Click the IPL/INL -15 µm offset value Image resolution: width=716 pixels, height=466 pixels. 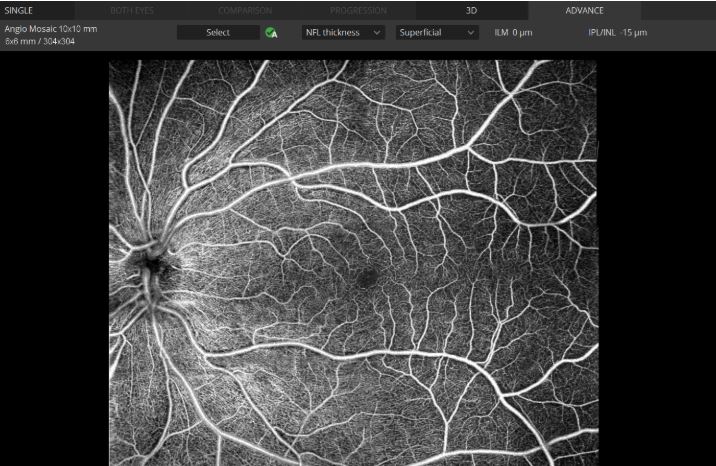tap(617, 33)
